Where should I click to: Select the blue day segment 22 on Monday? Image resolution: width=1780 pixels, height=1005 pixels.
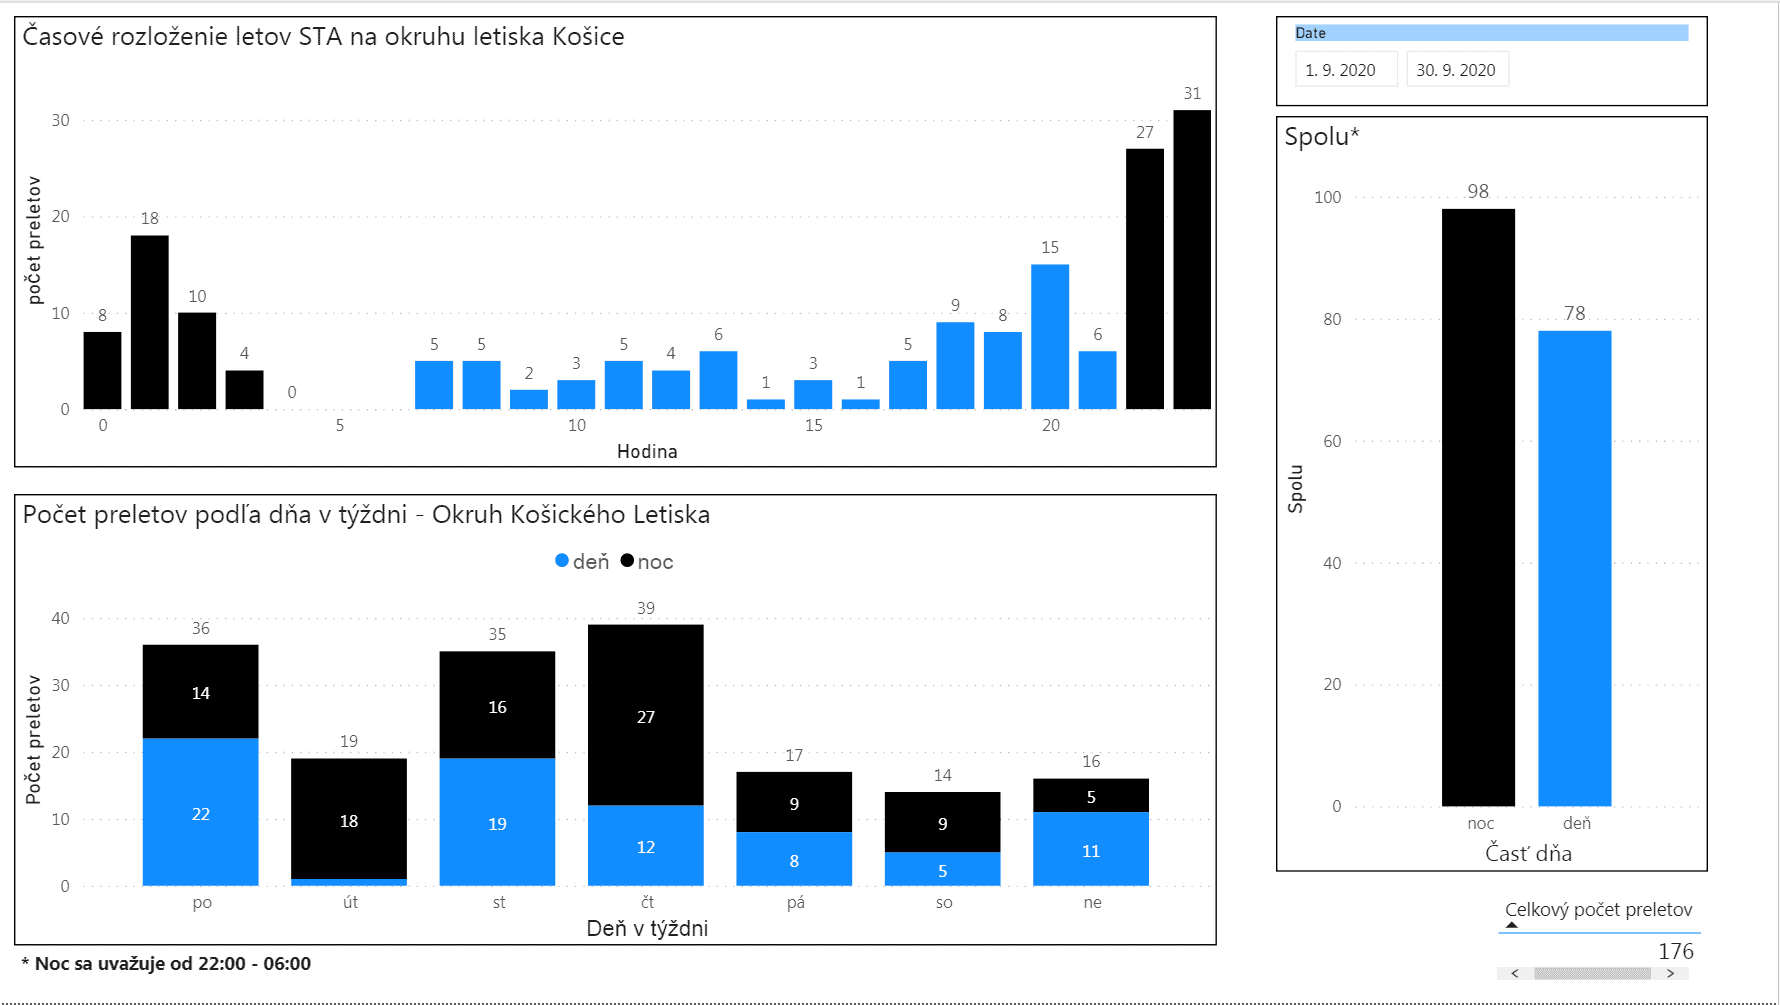pyautogui.click(x=201, y=811)
